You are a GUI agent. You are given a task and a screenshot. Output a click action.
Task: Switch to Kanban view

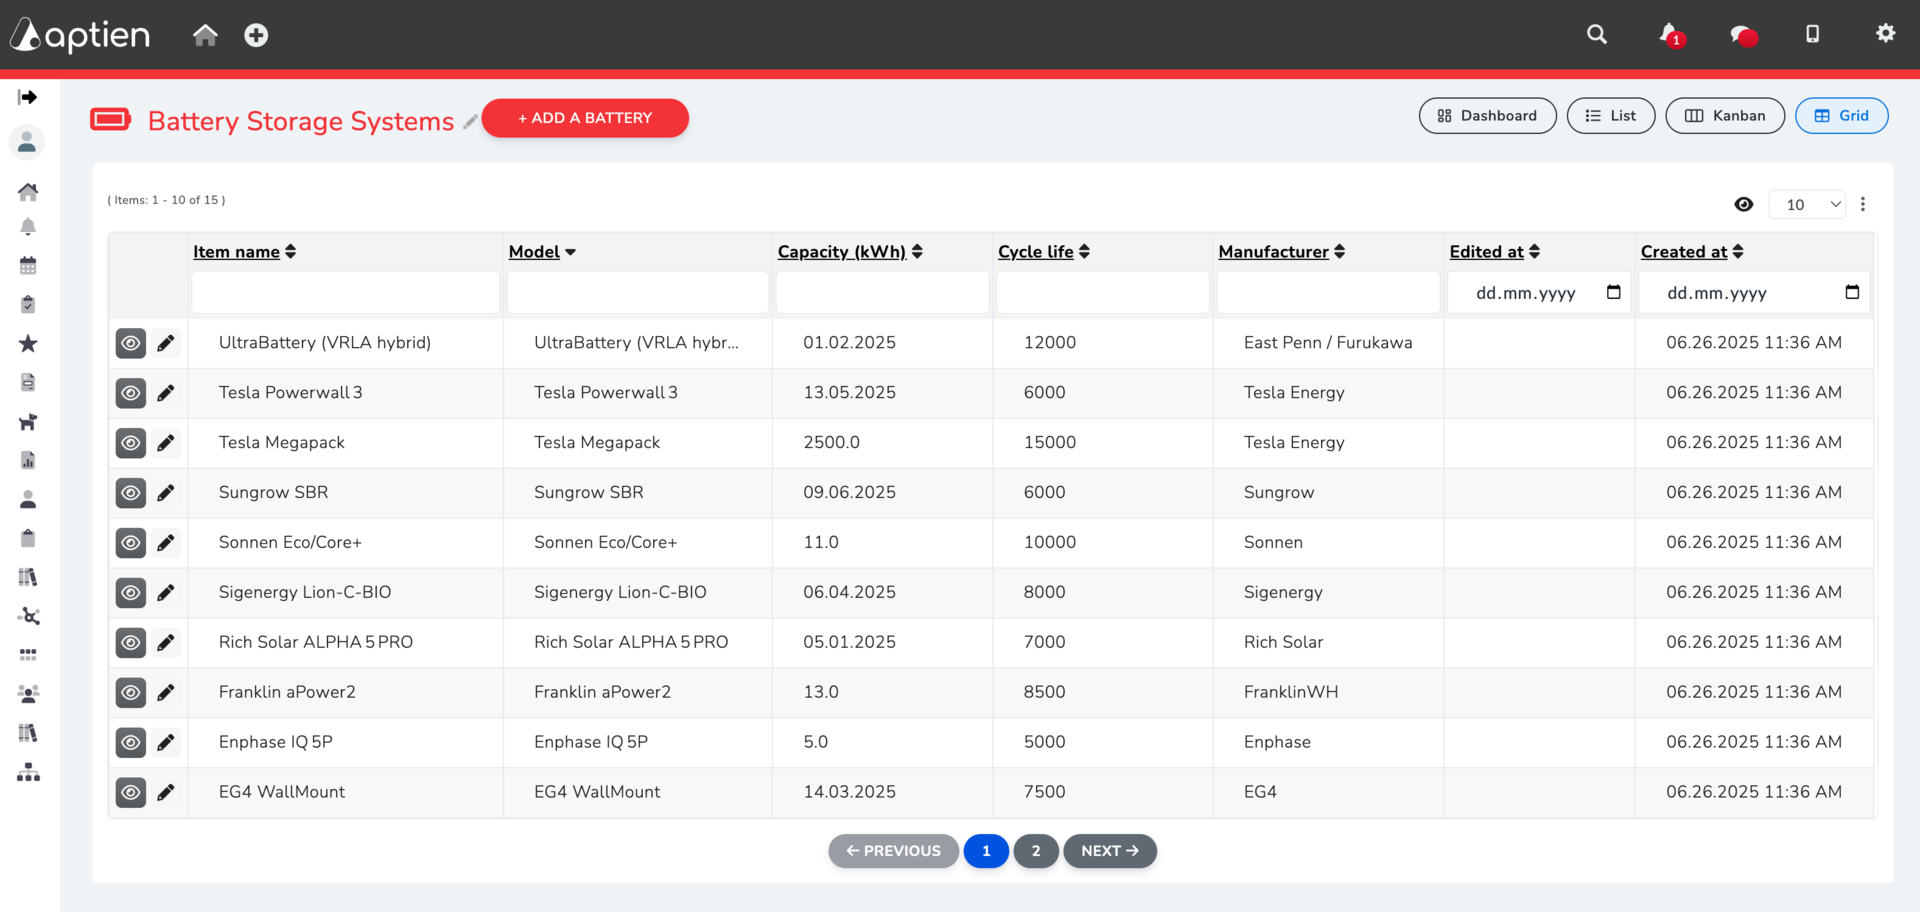coord(1725,116)
